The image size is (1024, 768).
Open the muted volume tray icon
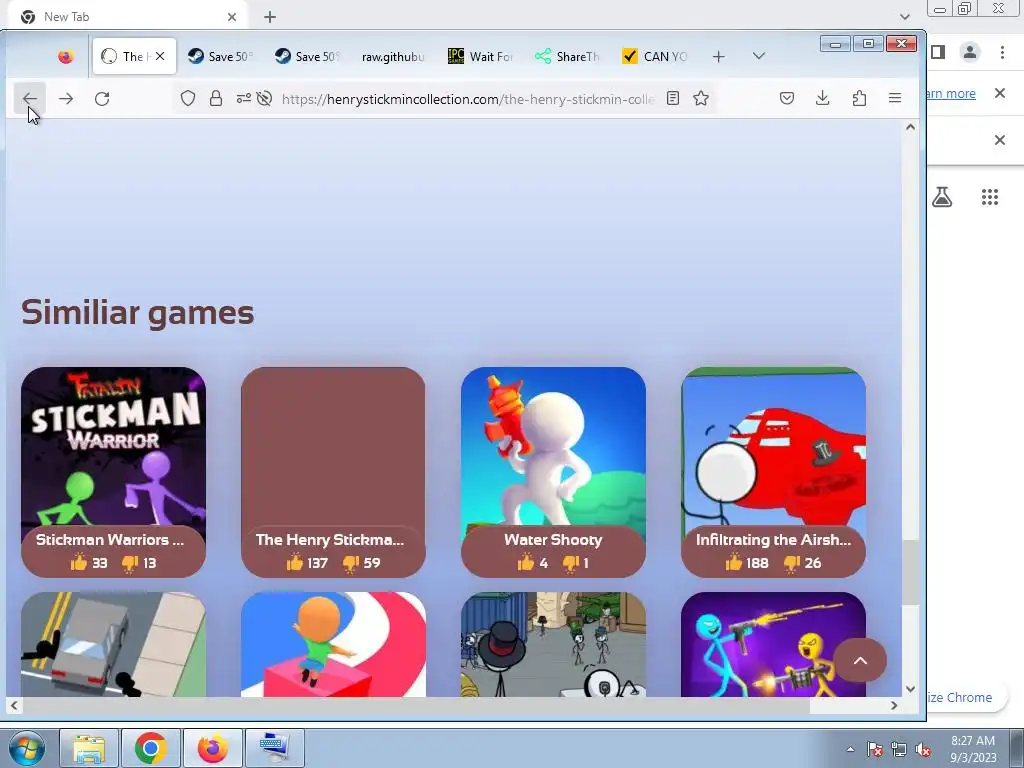click(x=923, y=750)
